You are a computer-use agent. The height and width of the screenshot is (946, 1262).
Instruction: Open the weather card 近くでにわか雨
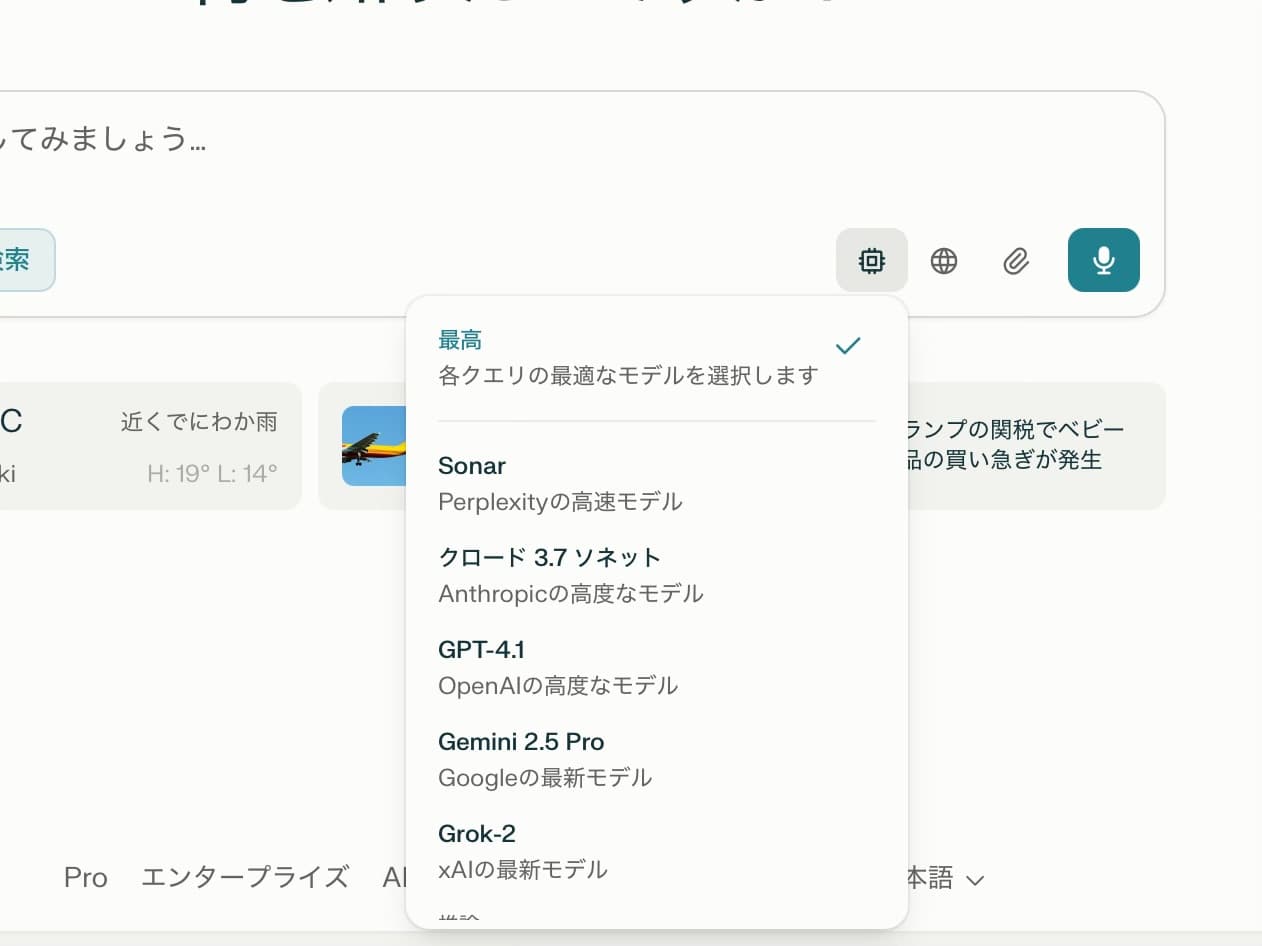click(150, 446)
